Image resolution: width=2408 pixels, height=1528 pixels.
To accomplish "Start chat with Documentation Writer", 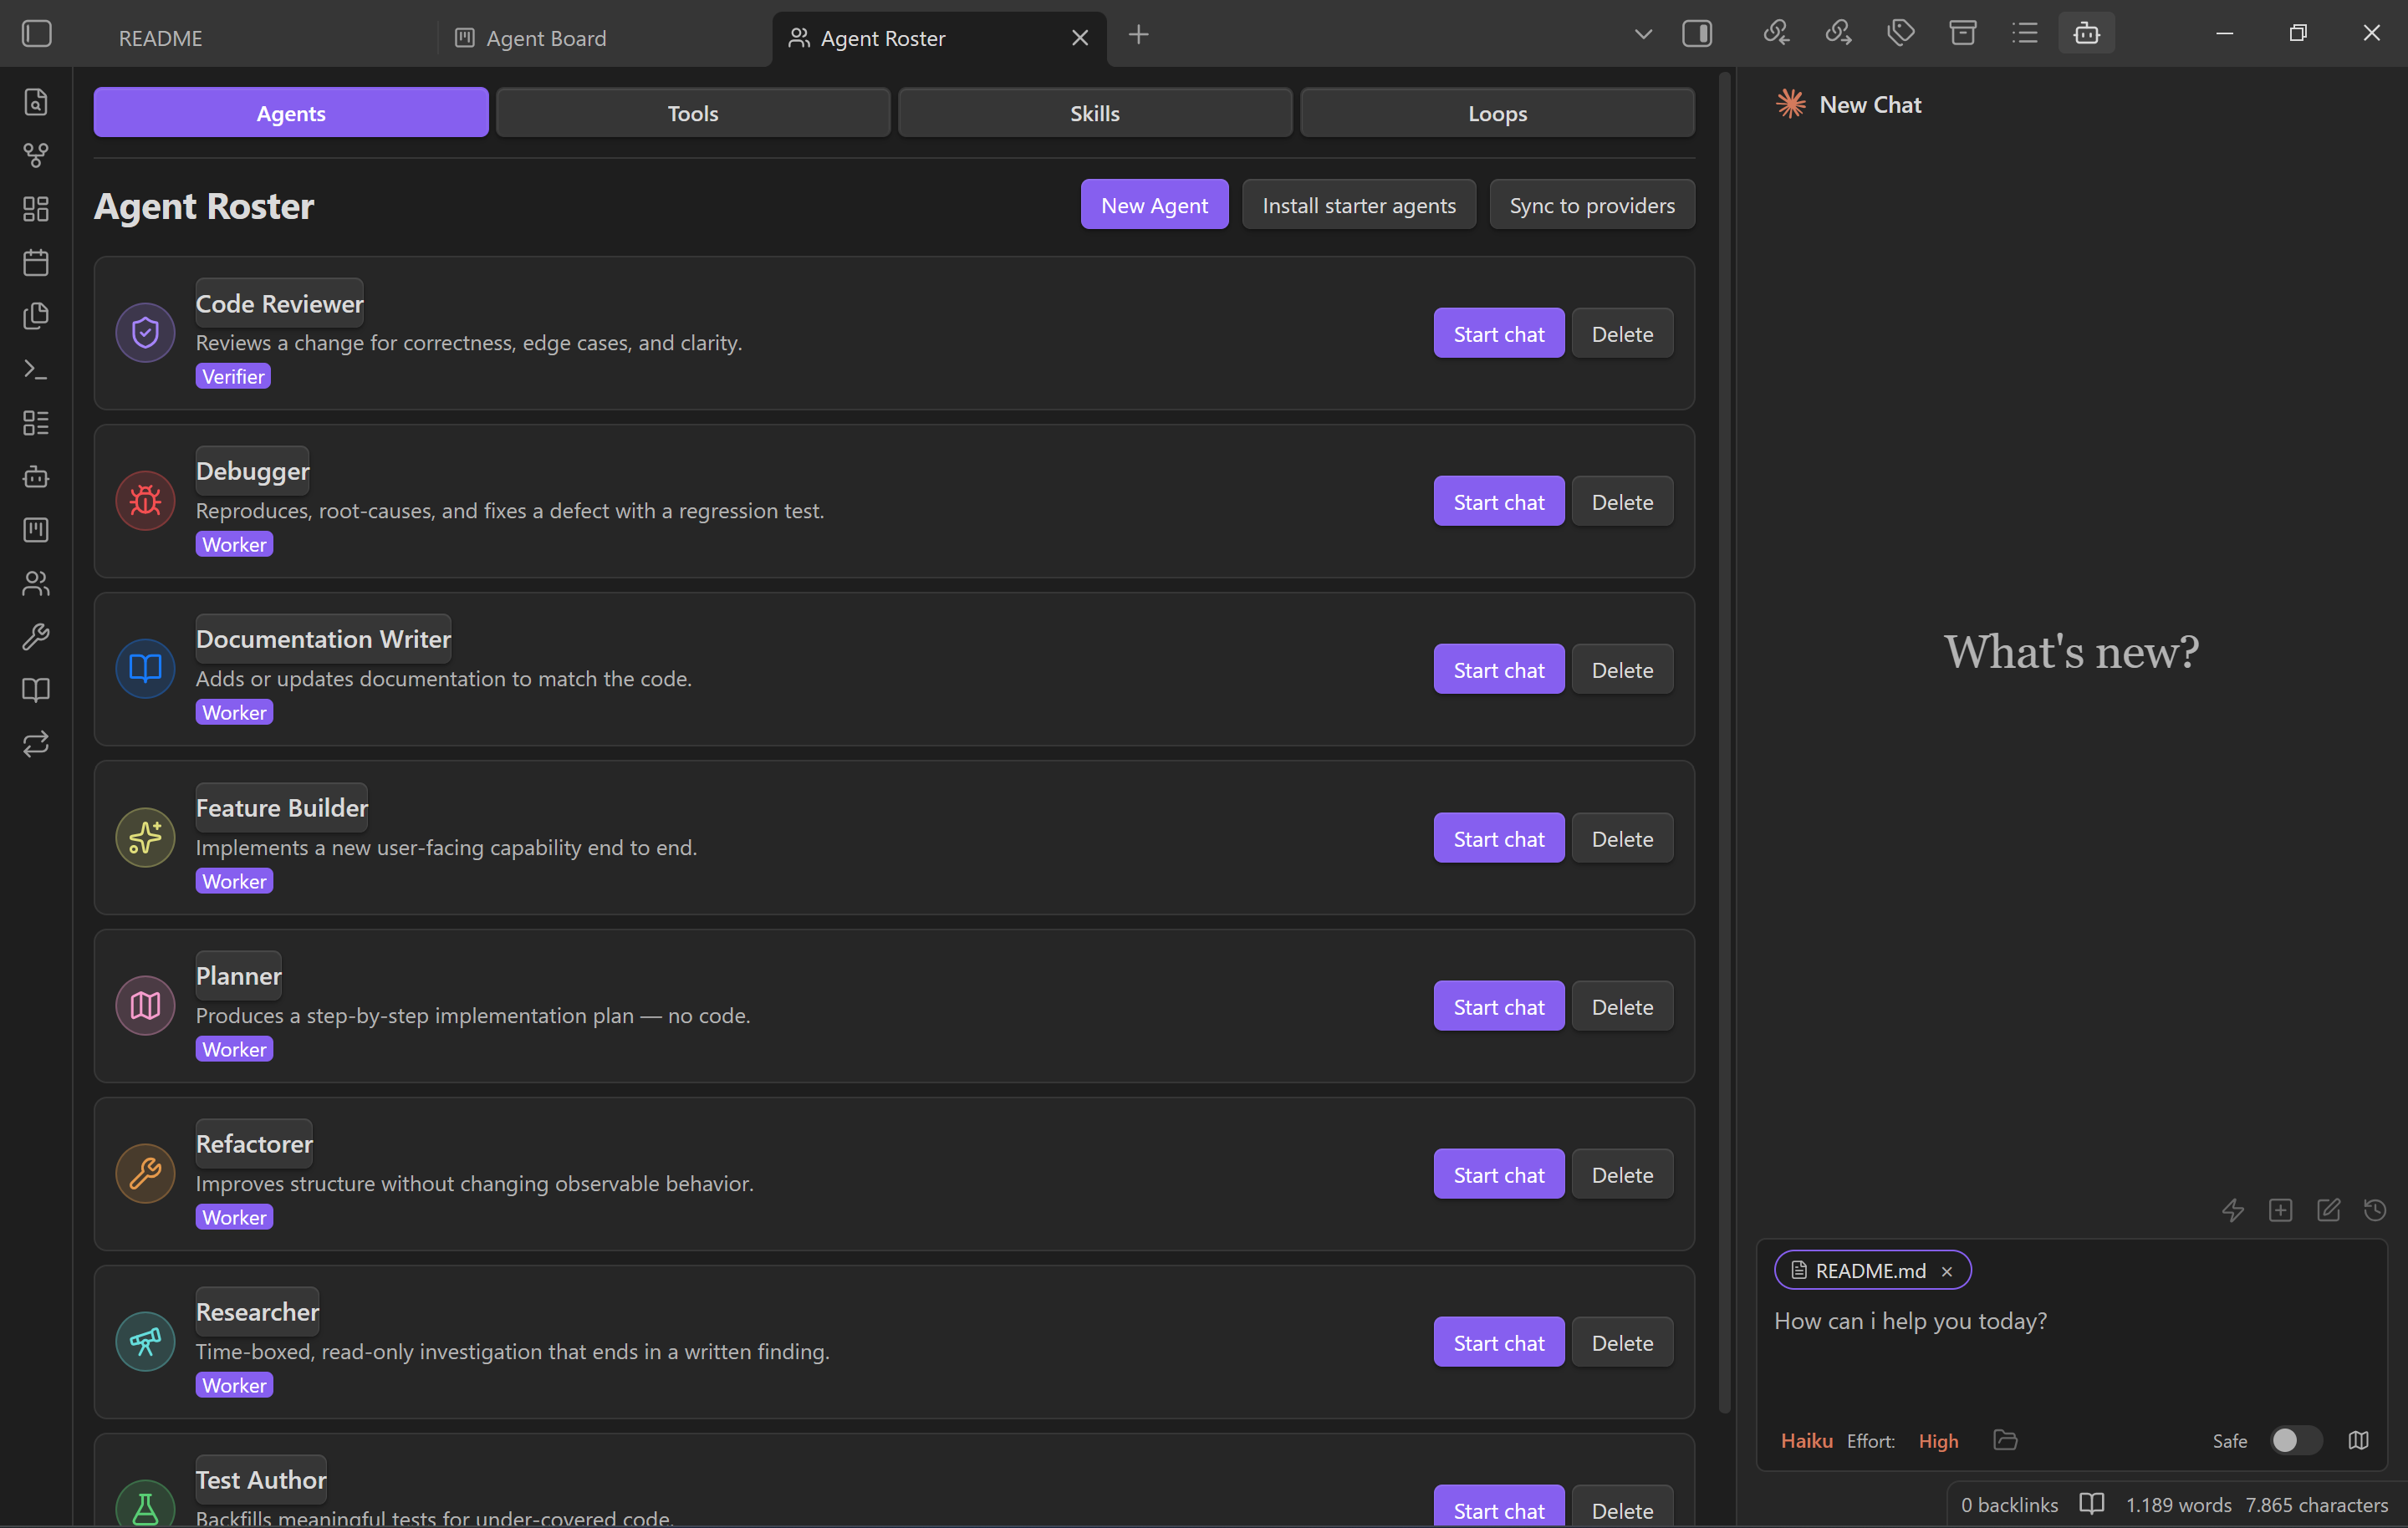I will [1499, 670].
